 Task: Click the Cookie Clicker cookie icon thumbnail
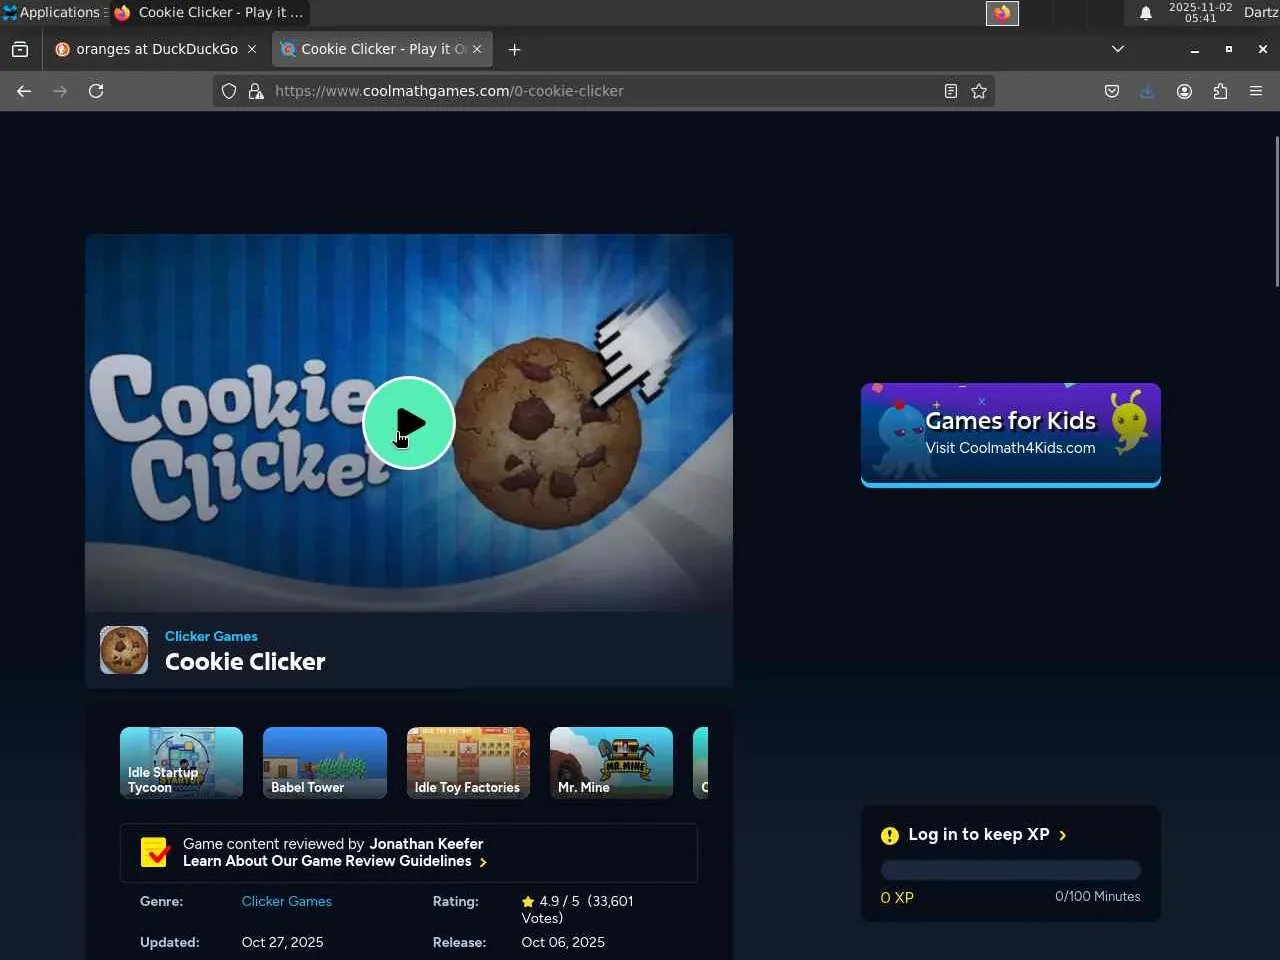pos(124,650)
